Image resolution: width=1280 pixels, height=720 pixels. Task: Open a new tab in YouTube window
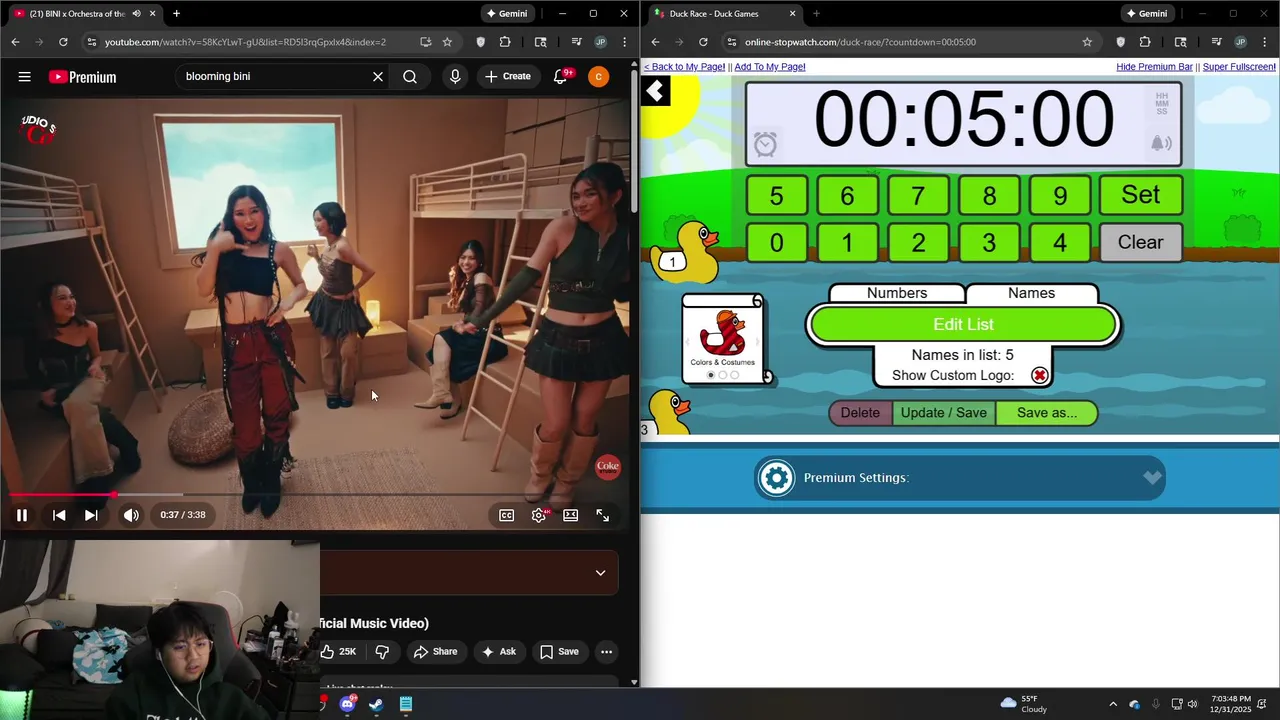click(176, 14)
